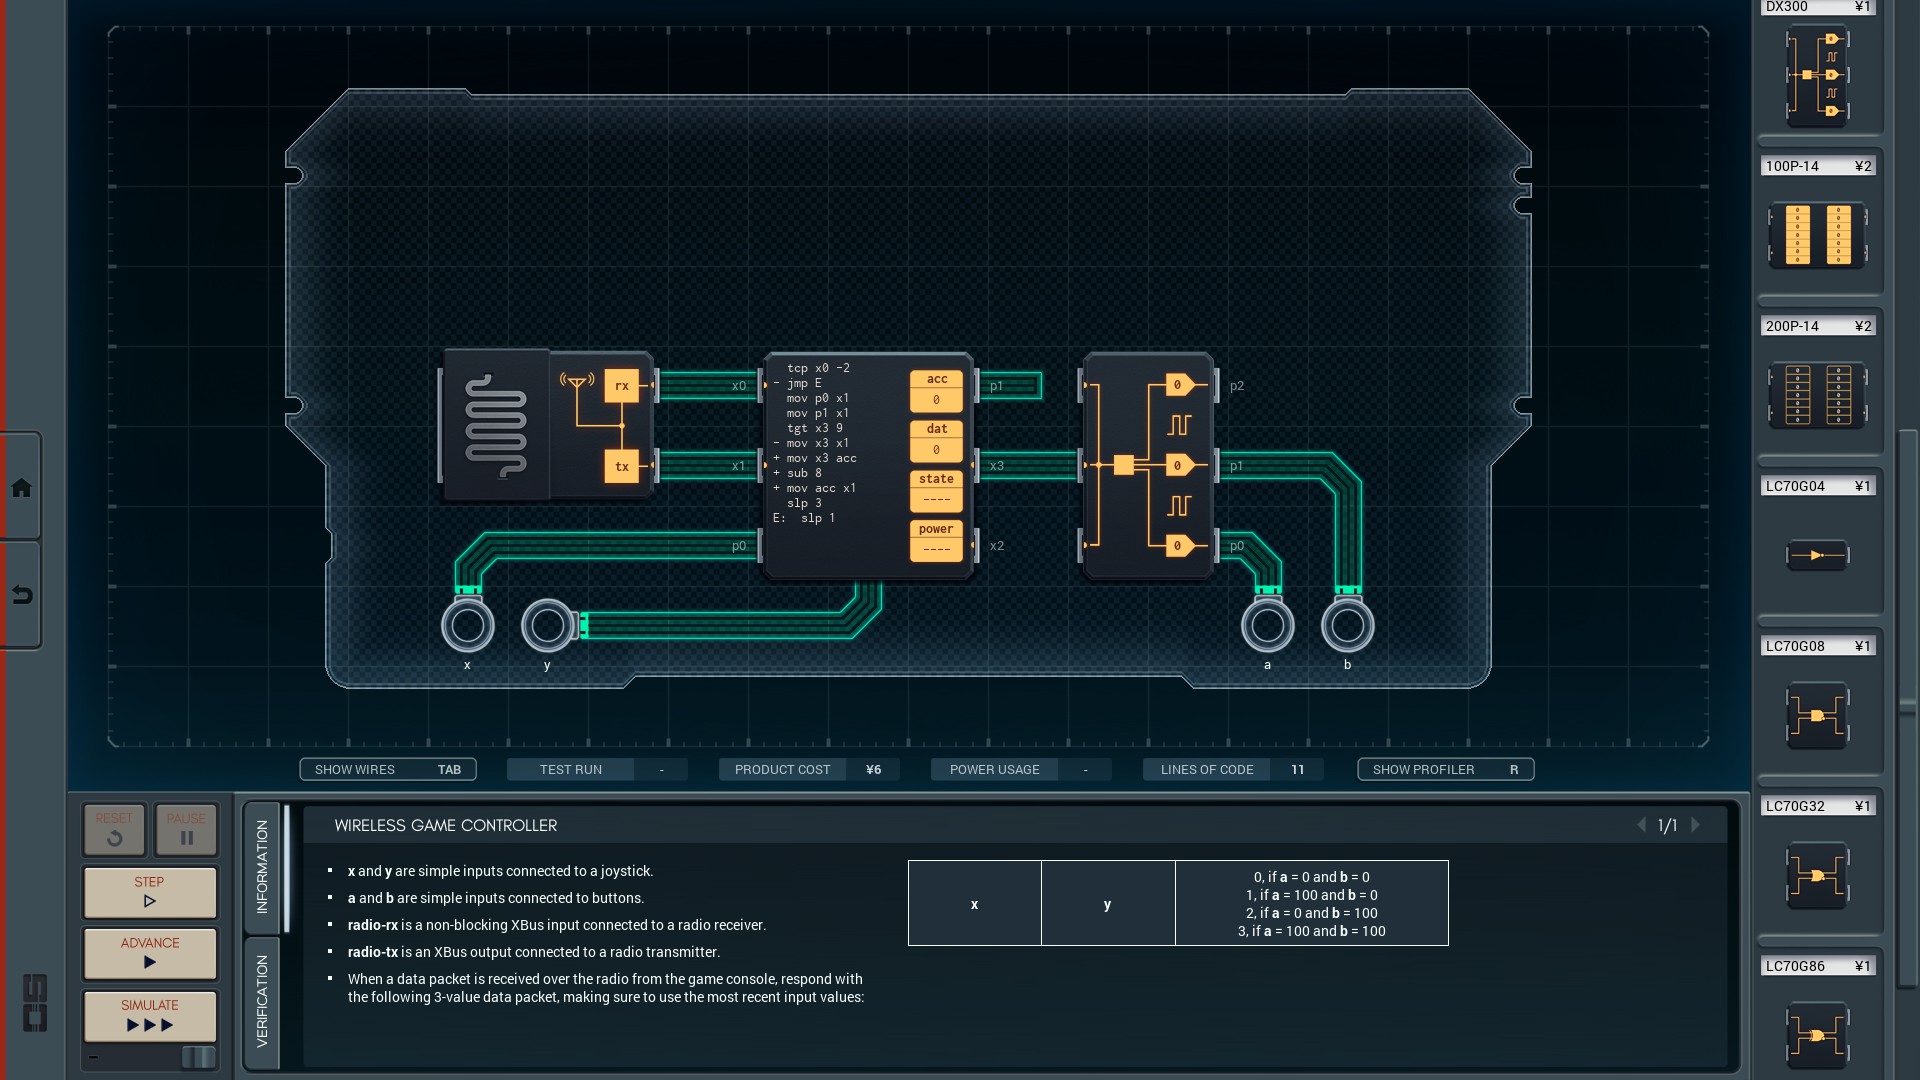Viewport: 1920px width, 1080px height.
Task: Open the Verification tab
Action: (262, 1001)
